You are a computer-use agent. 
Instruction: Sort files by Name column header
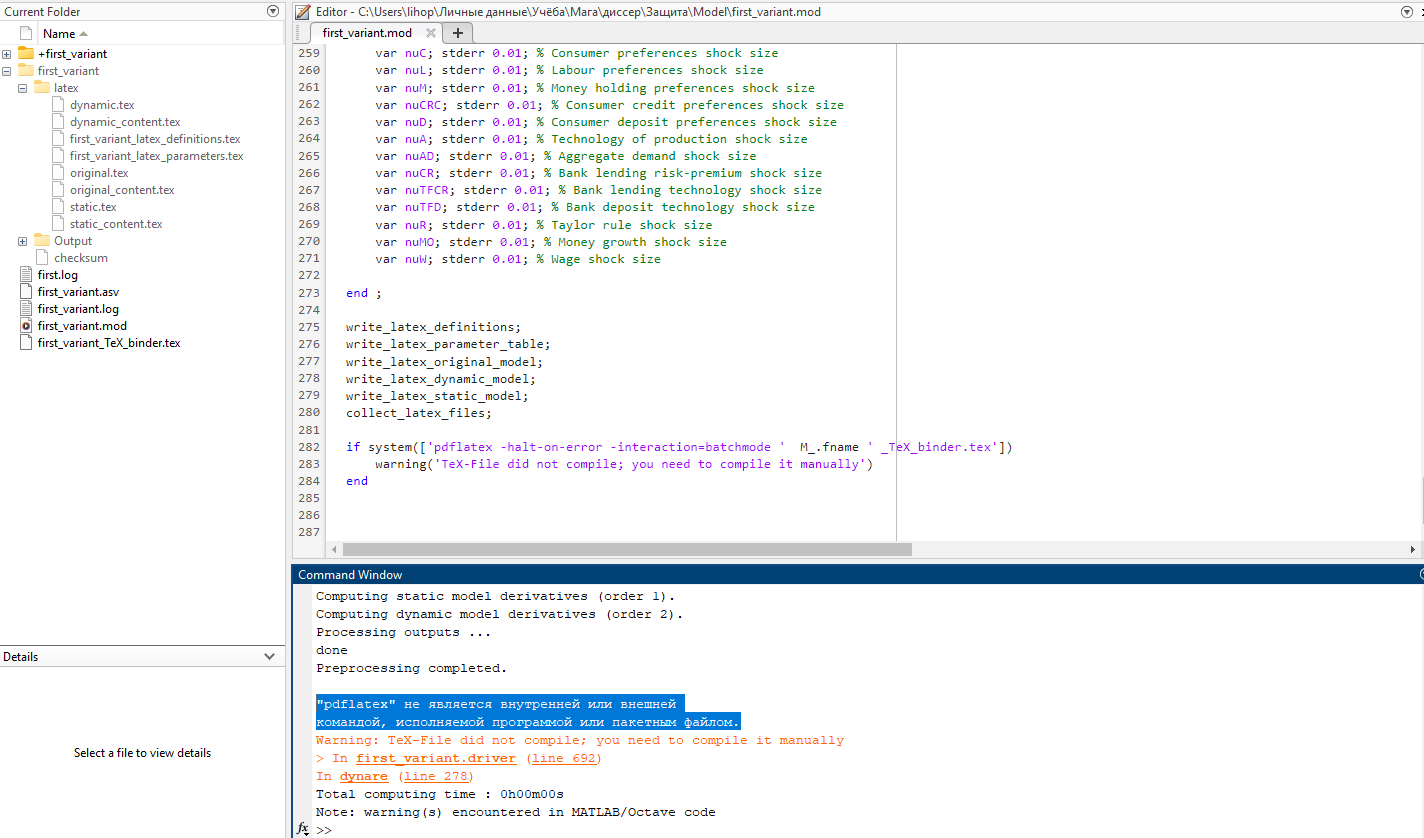[60, 33]
